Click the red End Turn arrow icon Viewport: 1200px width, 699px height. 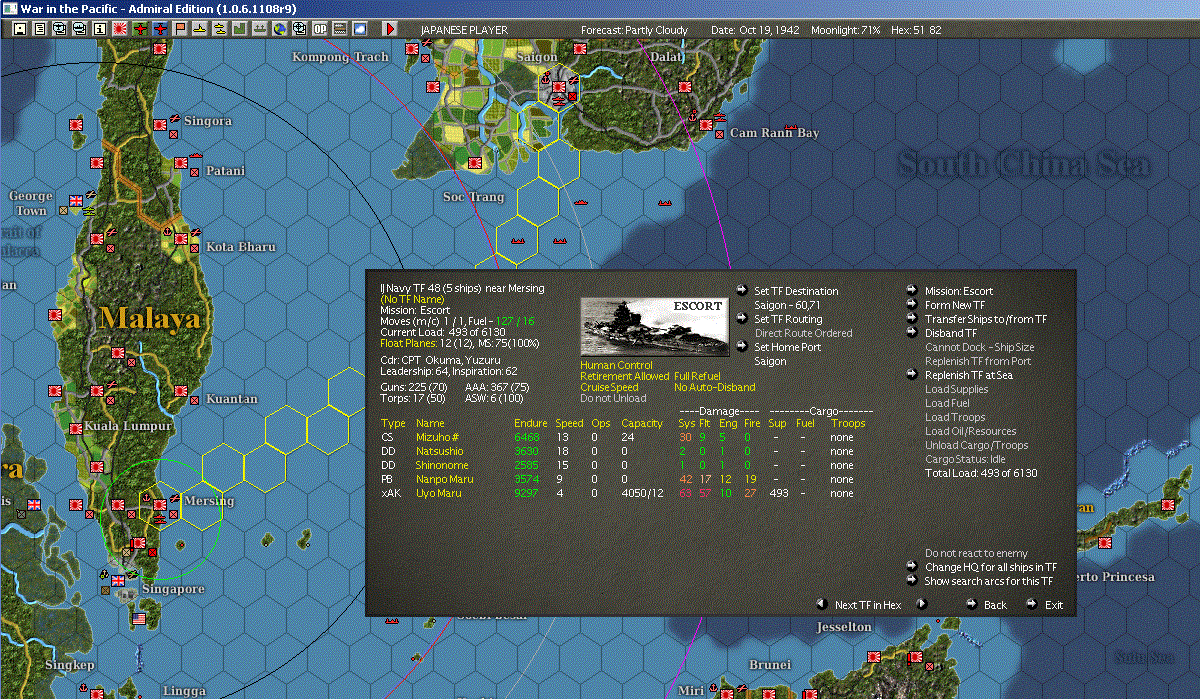(390, 29)
